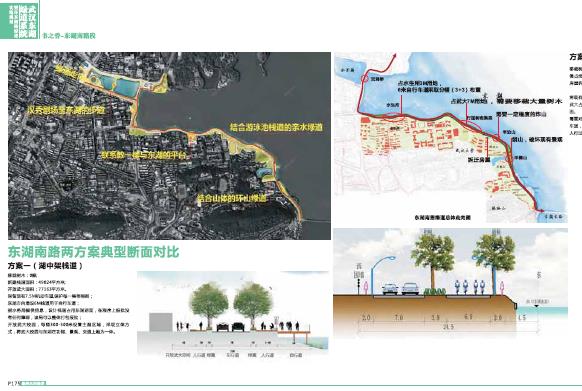Click the pink pedestrian beside the traffic signal
Viewport: 582px width, 391px height.
[x=367, y=287]
